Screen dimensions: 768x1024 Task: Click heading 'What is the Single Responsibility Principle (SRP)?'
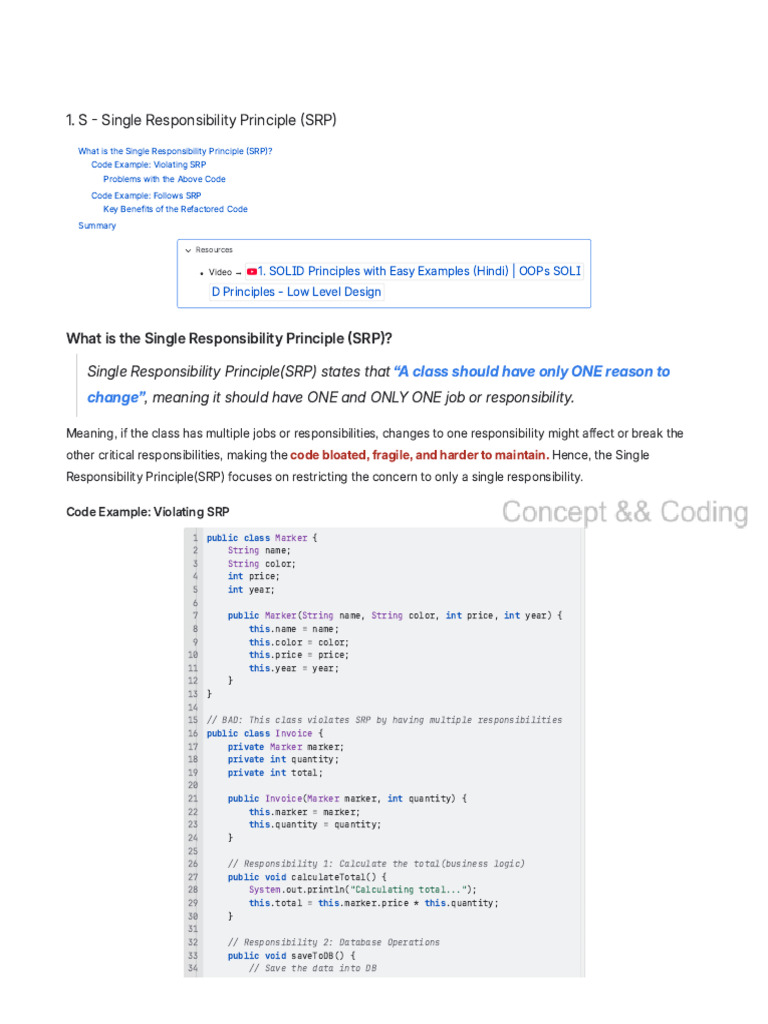tap(229, 338)
